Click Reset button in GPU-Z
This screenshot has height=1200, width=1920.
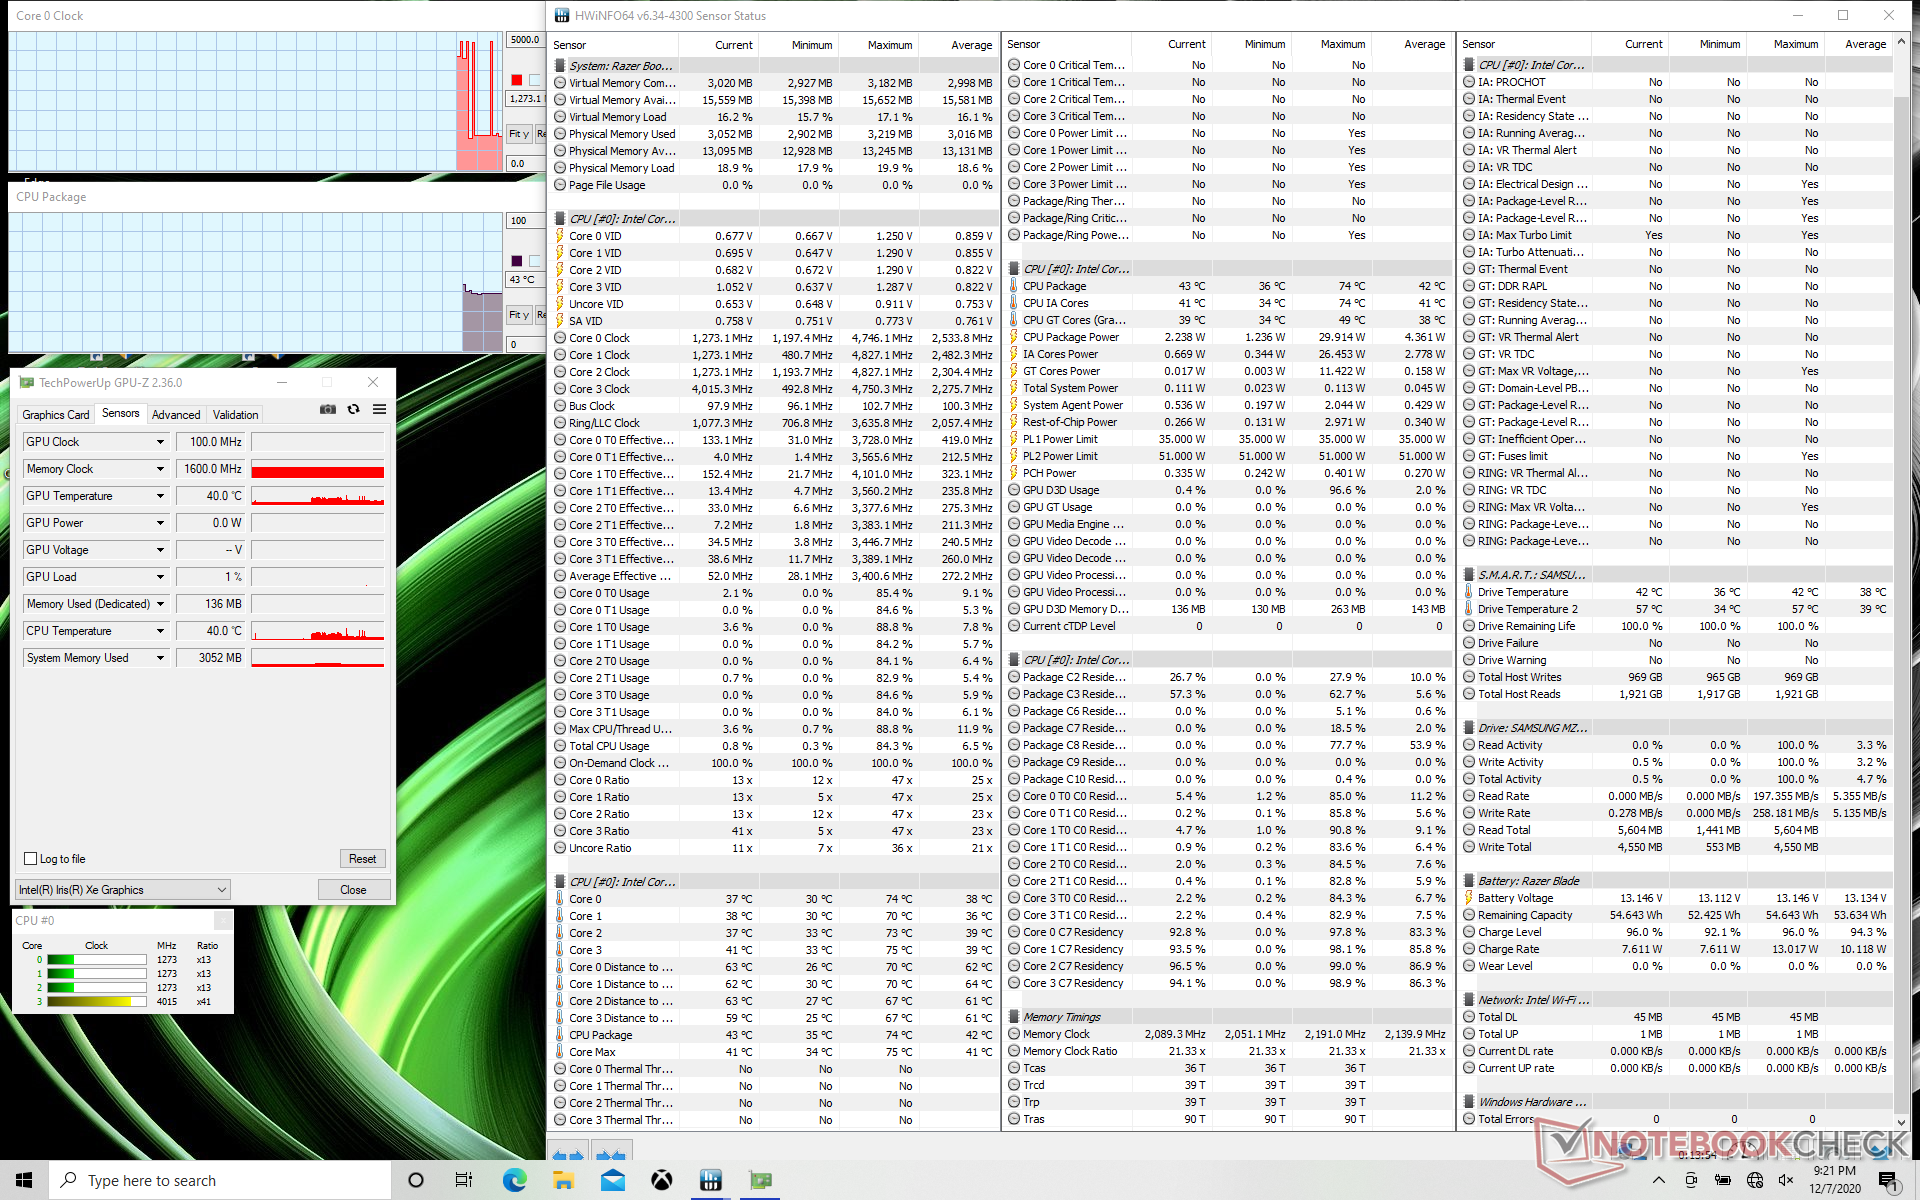(362, 859)
